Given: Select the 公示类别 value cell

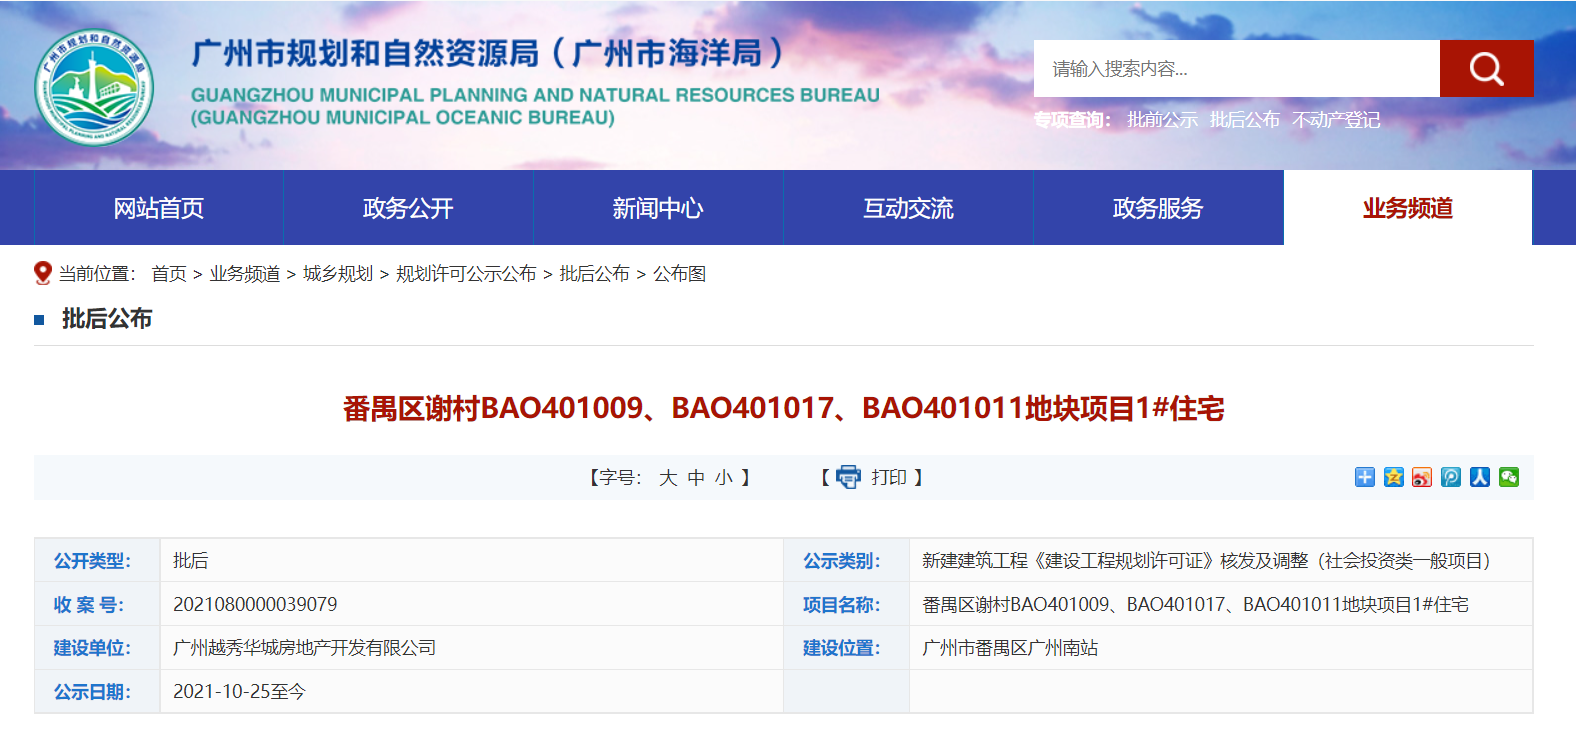Looking at the screenshot, I should 1221,560.
